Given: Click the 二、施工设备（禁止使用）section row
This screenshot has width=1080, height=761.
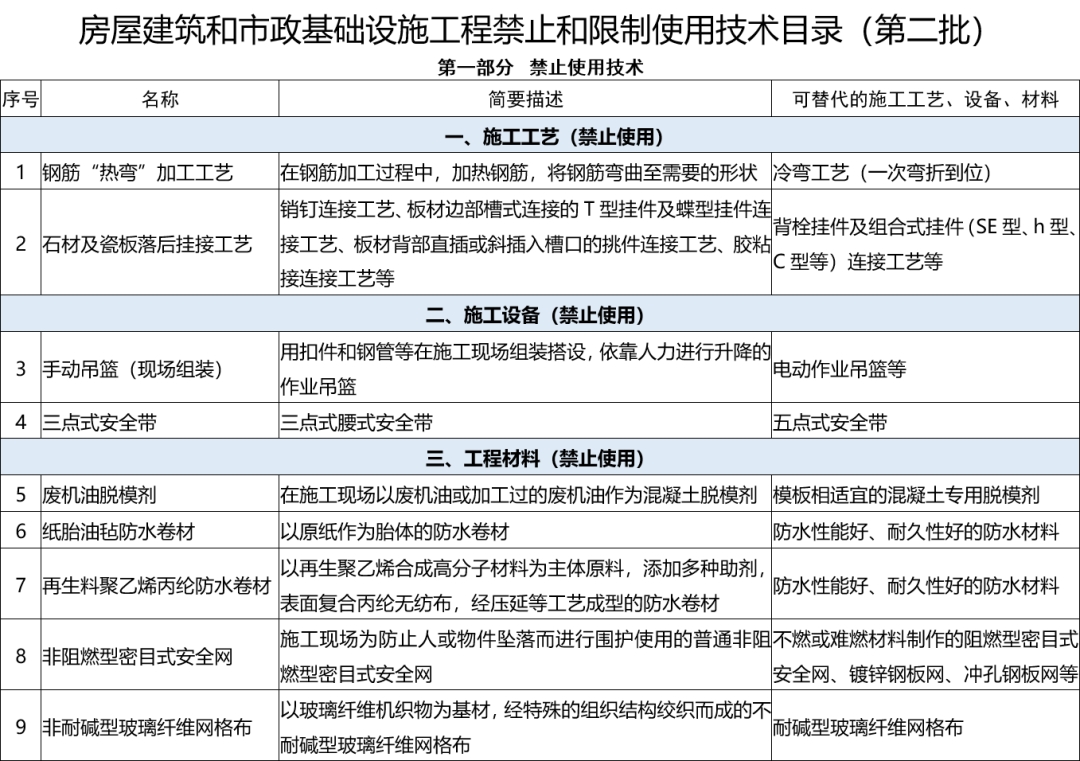Looking at the screenshot, I should [540, 316].
